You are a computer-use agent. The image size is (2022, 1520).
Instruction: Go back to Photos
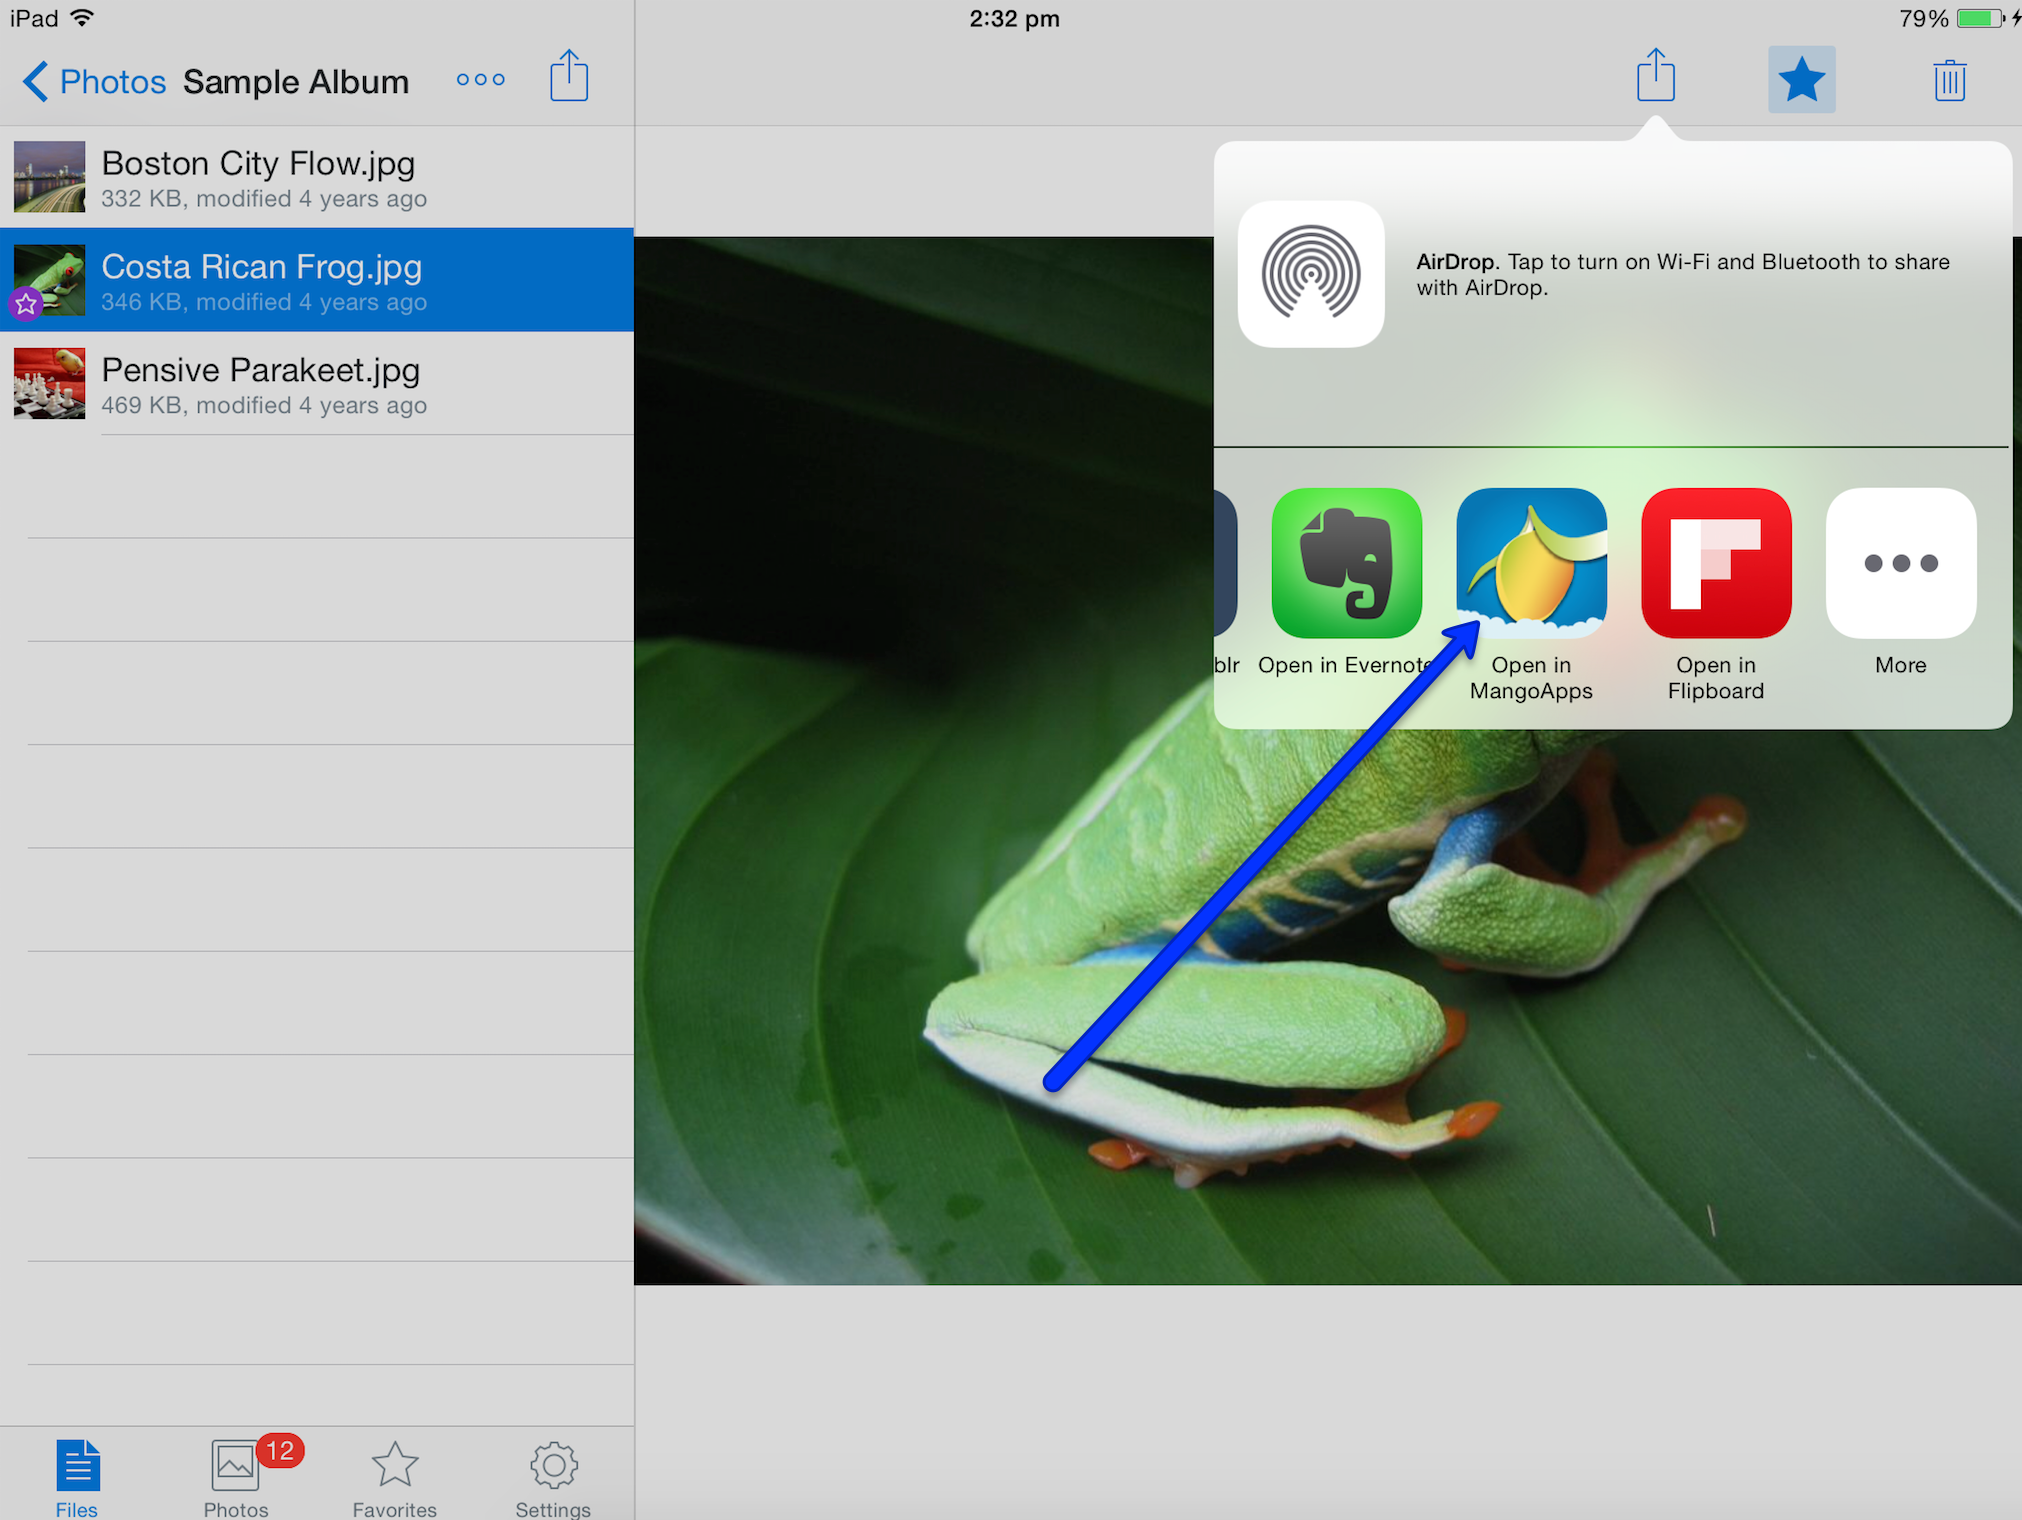[94, 81]
